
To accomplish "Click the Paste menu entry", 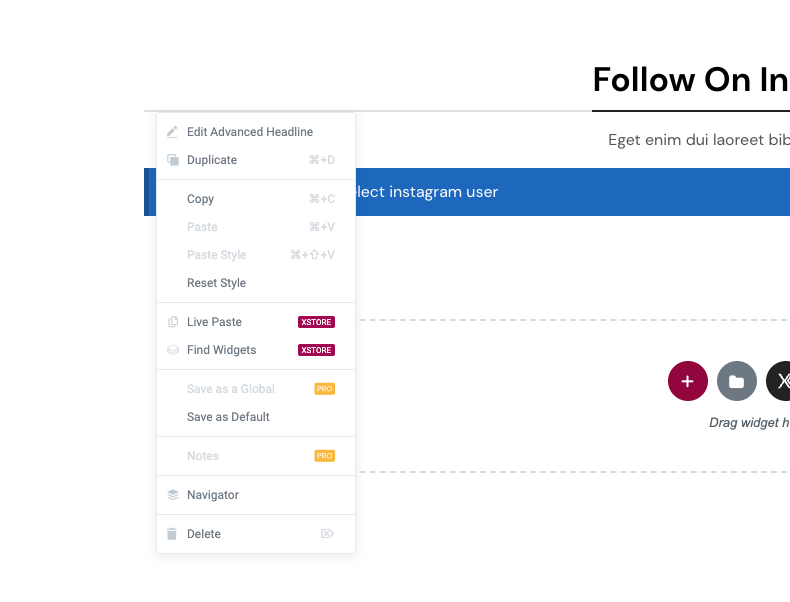I will point(202,227).
